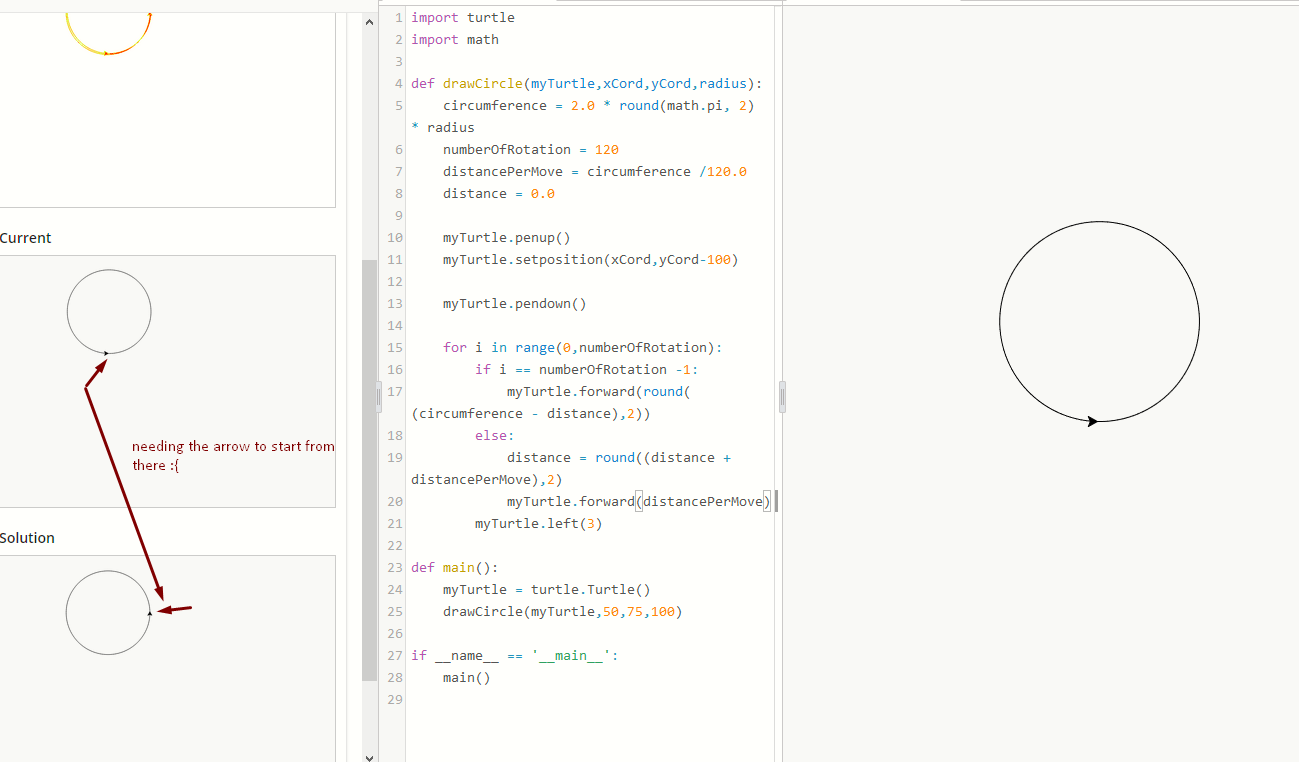Image resolution: width=1299 pixels, height=762 pixels.
Task: Grab the splitter handle between instructions and code
Action: (379, 398)
